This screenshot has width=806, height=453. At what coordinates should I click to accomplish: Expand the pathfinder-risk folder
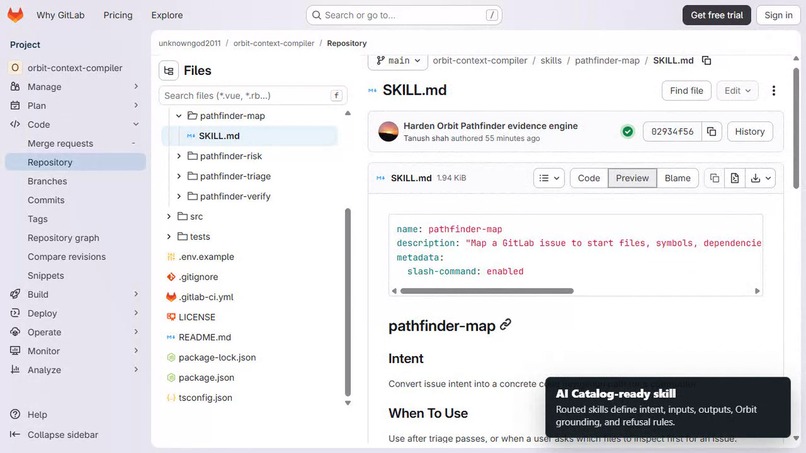pyautogui.click(x=178, y=156)
